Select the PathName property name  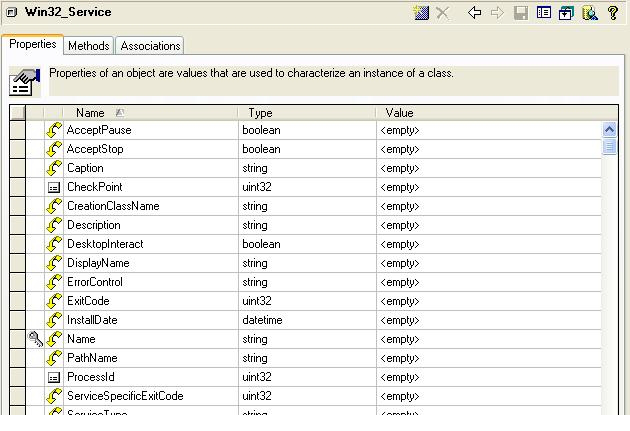(92, 358)
